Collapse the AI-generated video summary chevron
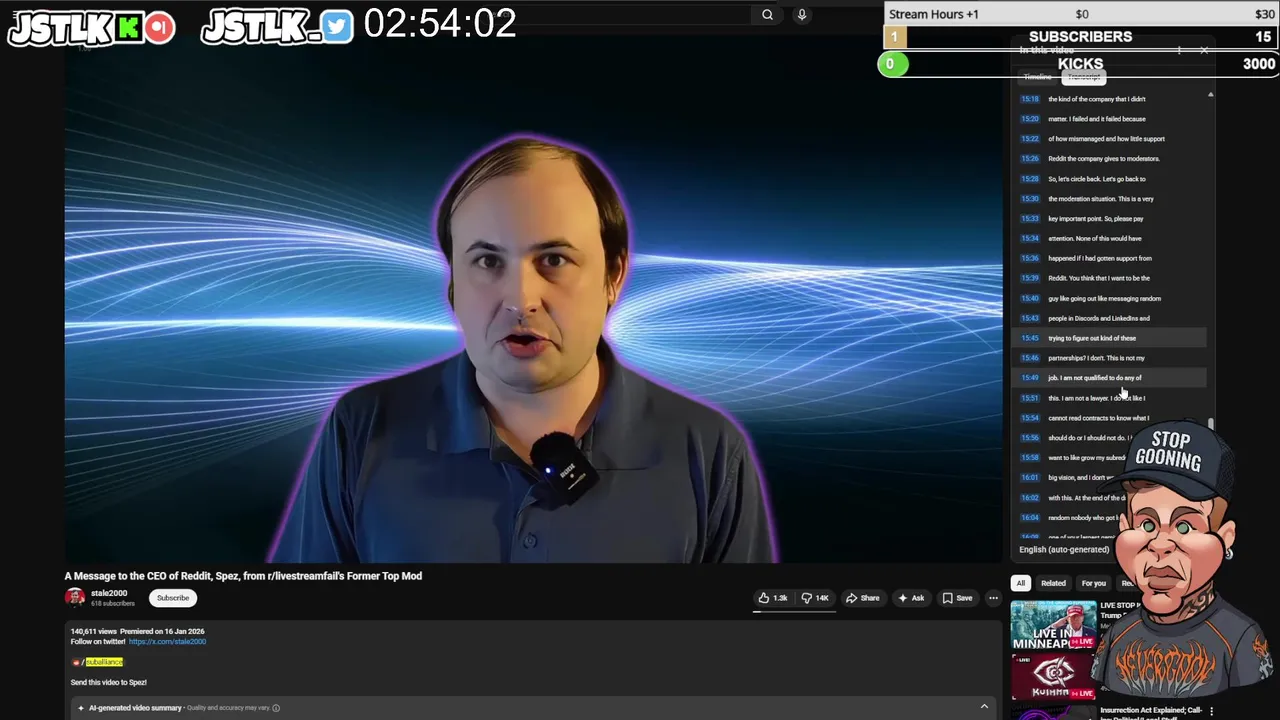This screenshot has width=1280, height=720. click(984, 707)
